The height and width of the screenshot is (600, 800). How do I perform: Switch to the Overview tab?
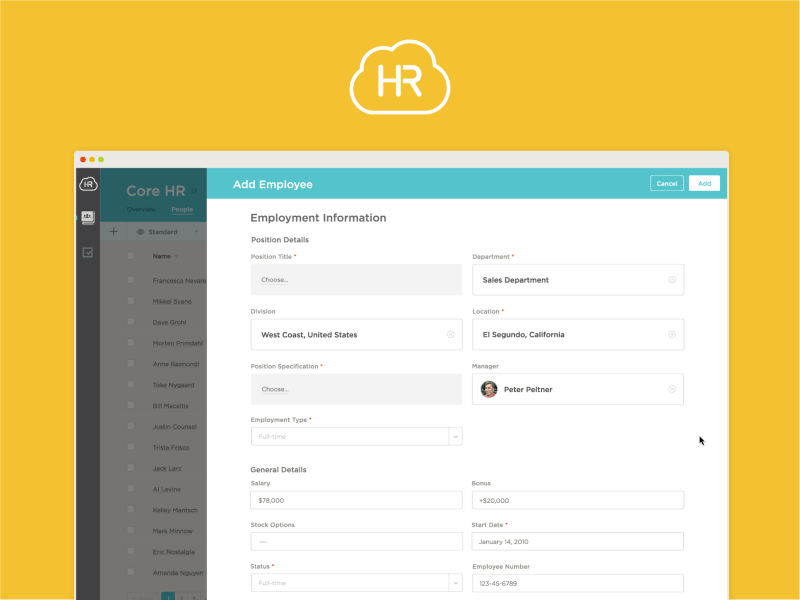pos(140,210)
